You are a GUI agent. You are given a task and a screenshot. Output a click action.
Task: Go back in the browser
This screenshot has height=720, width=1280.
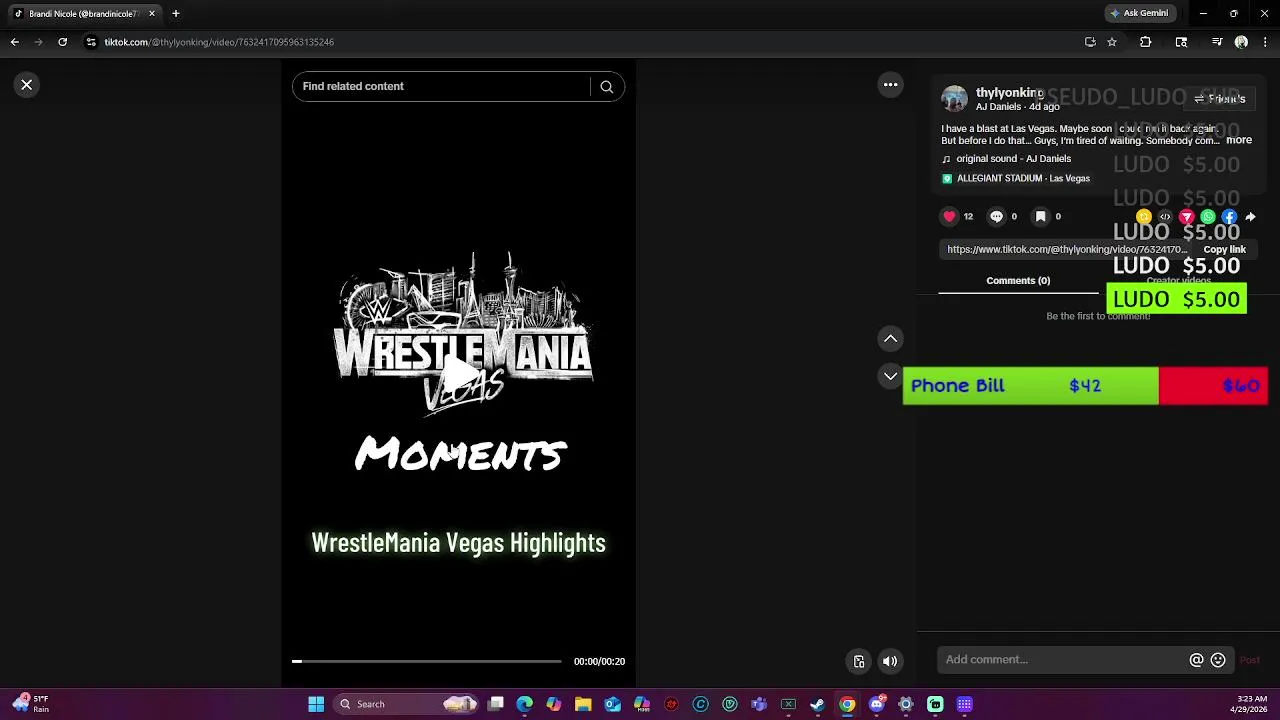coord(14,42)
